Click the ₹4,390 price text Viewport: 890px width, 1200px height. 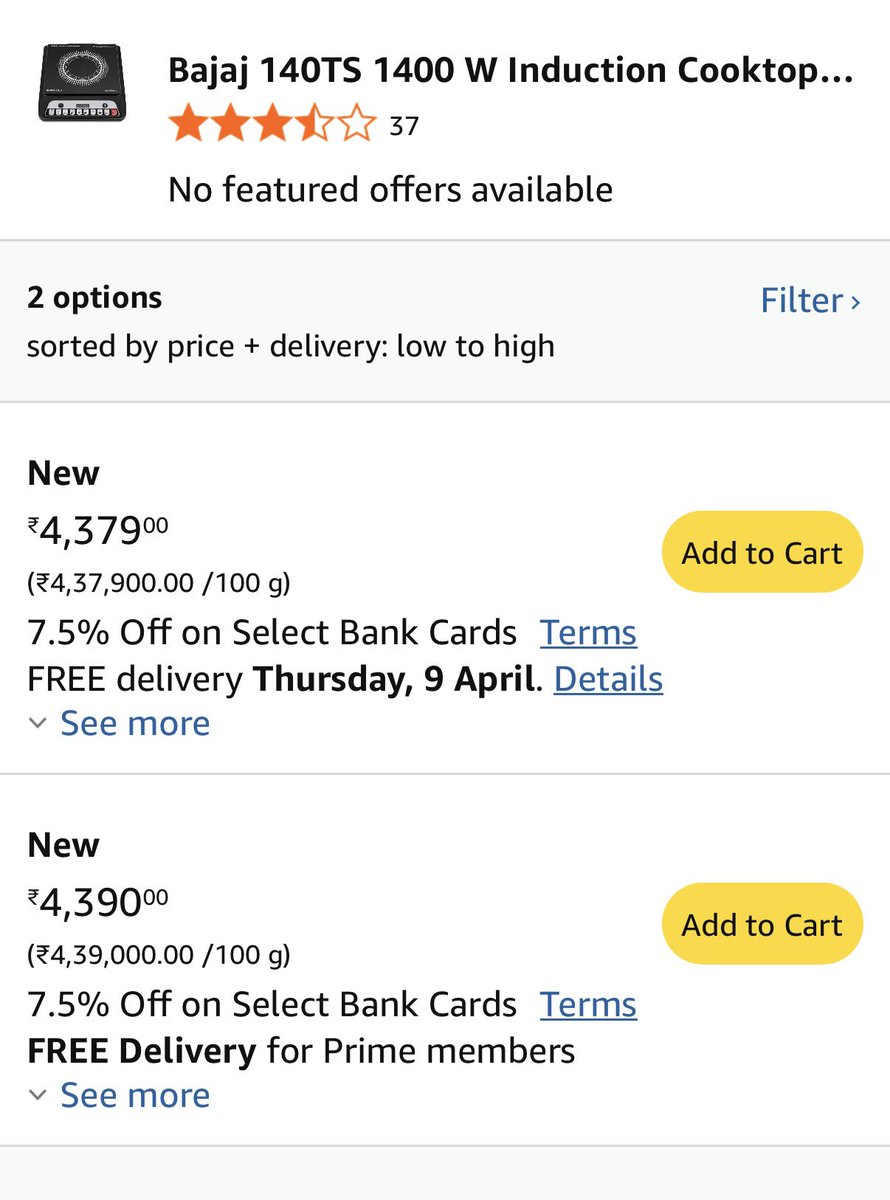coord(97,903)
